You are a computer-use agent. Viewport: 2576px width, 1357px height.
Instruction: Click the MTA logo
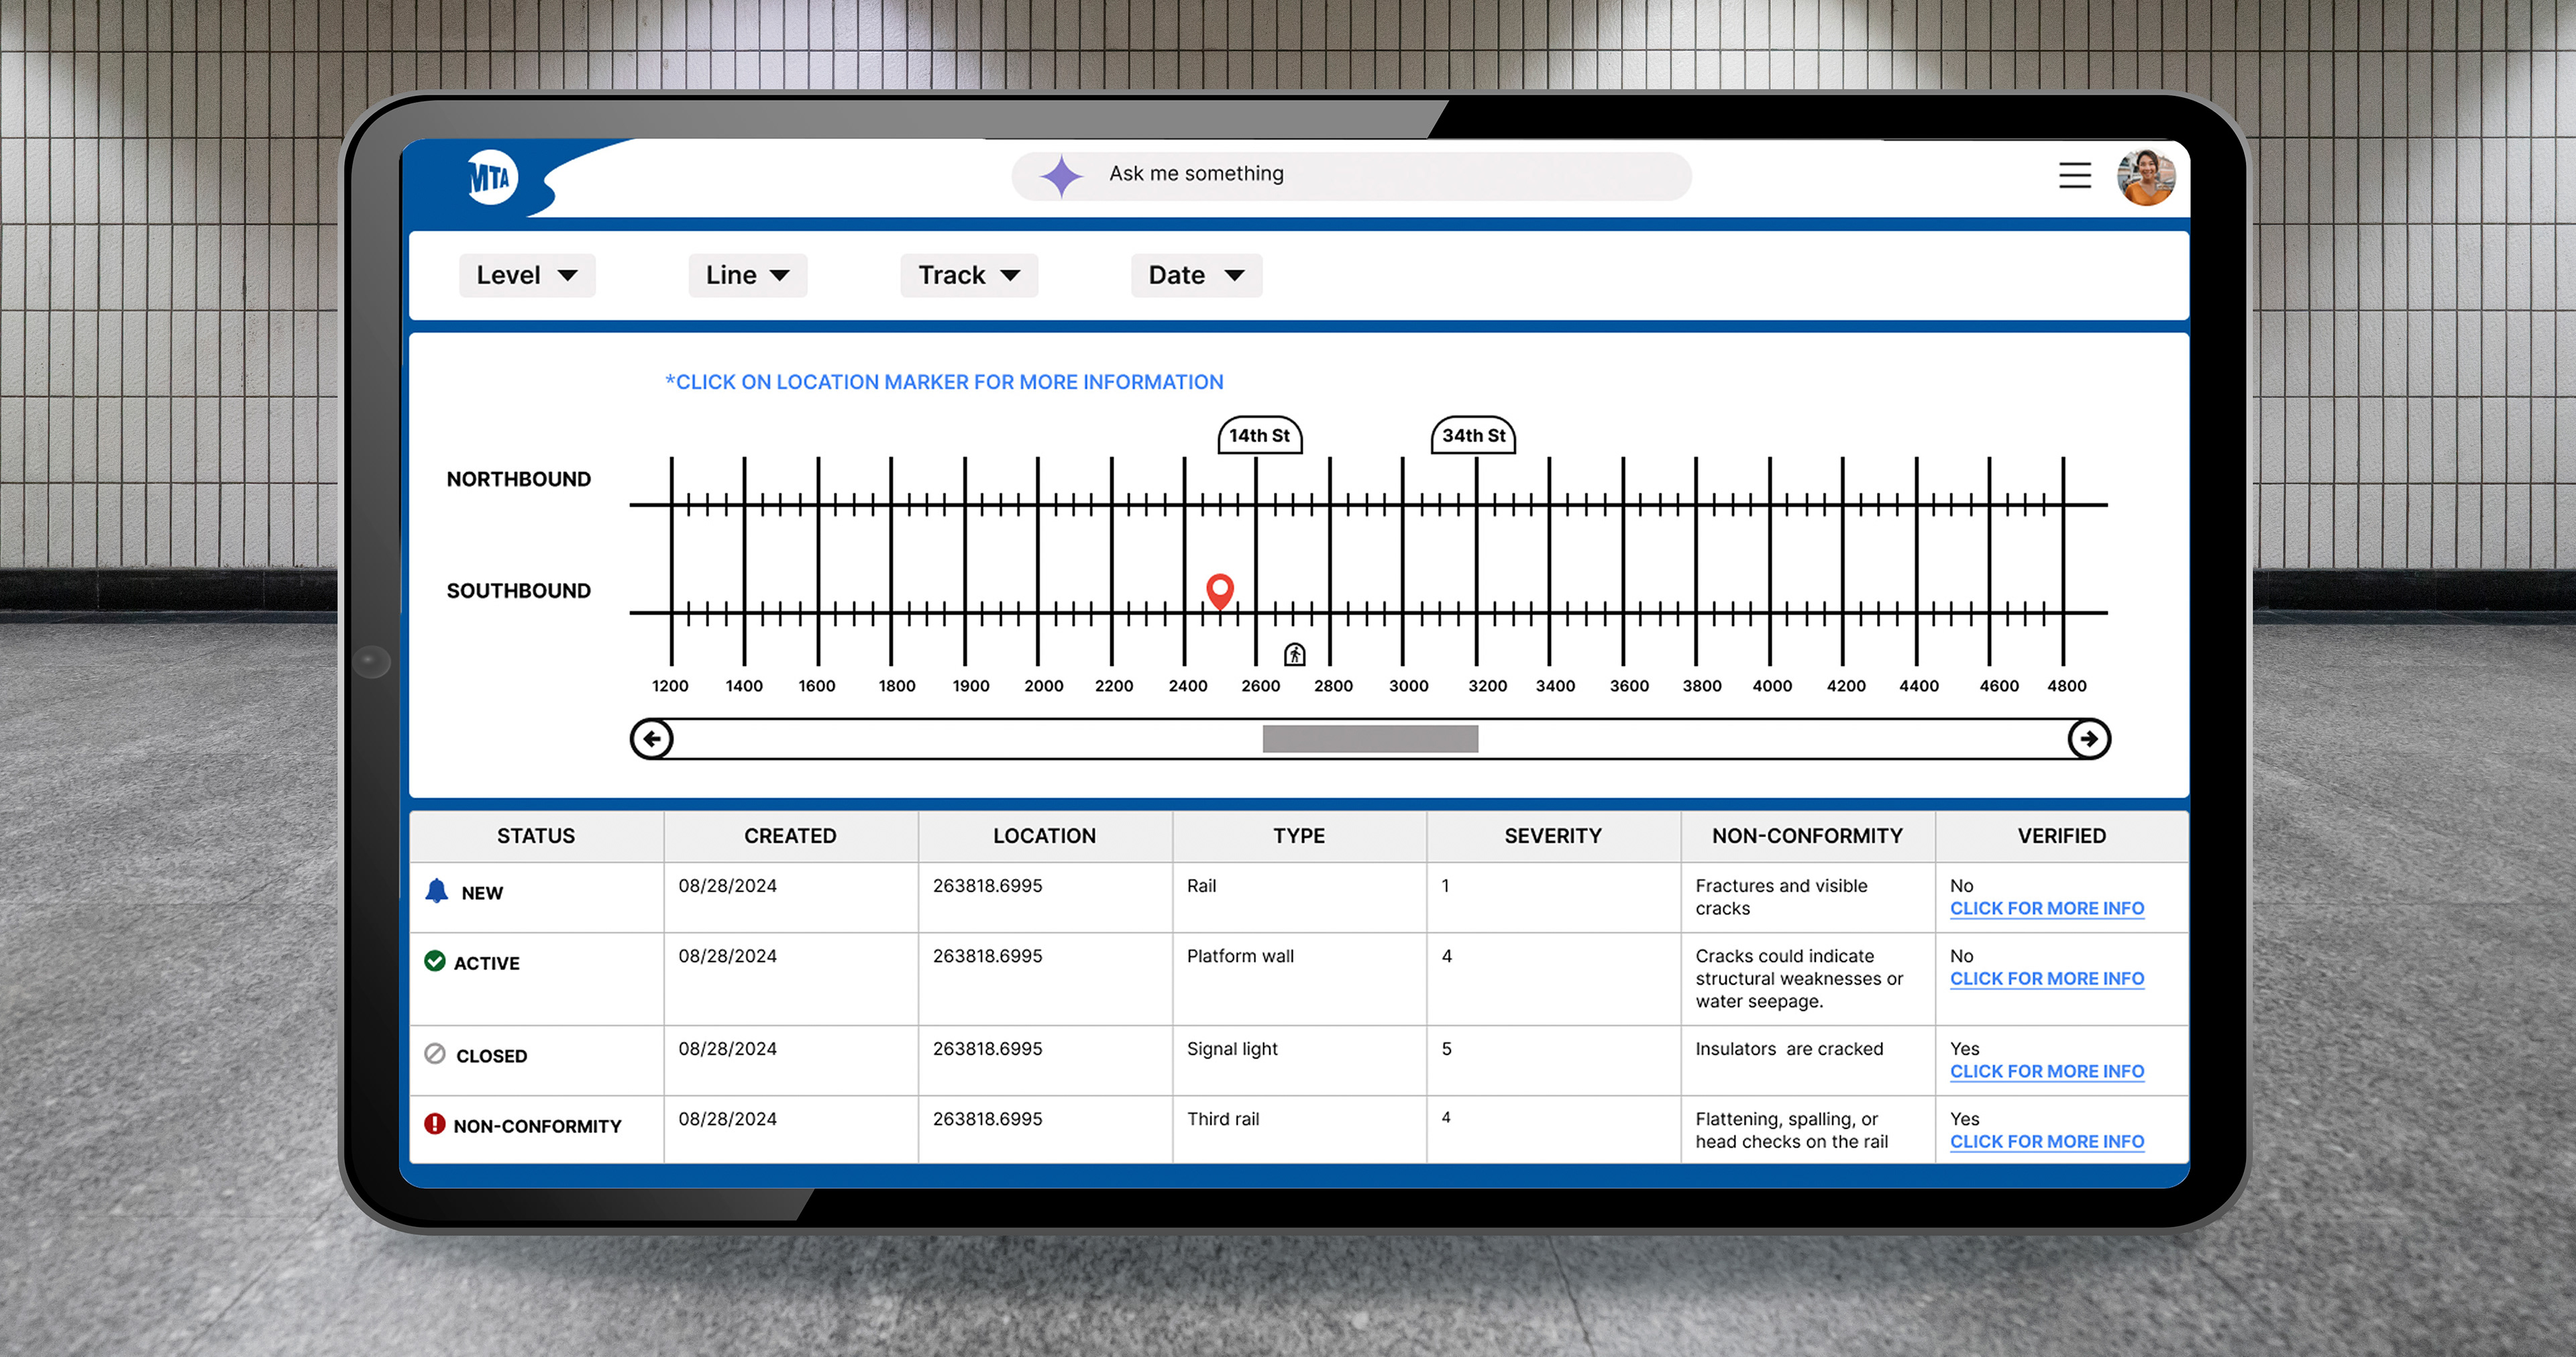[x=491, y=178]
